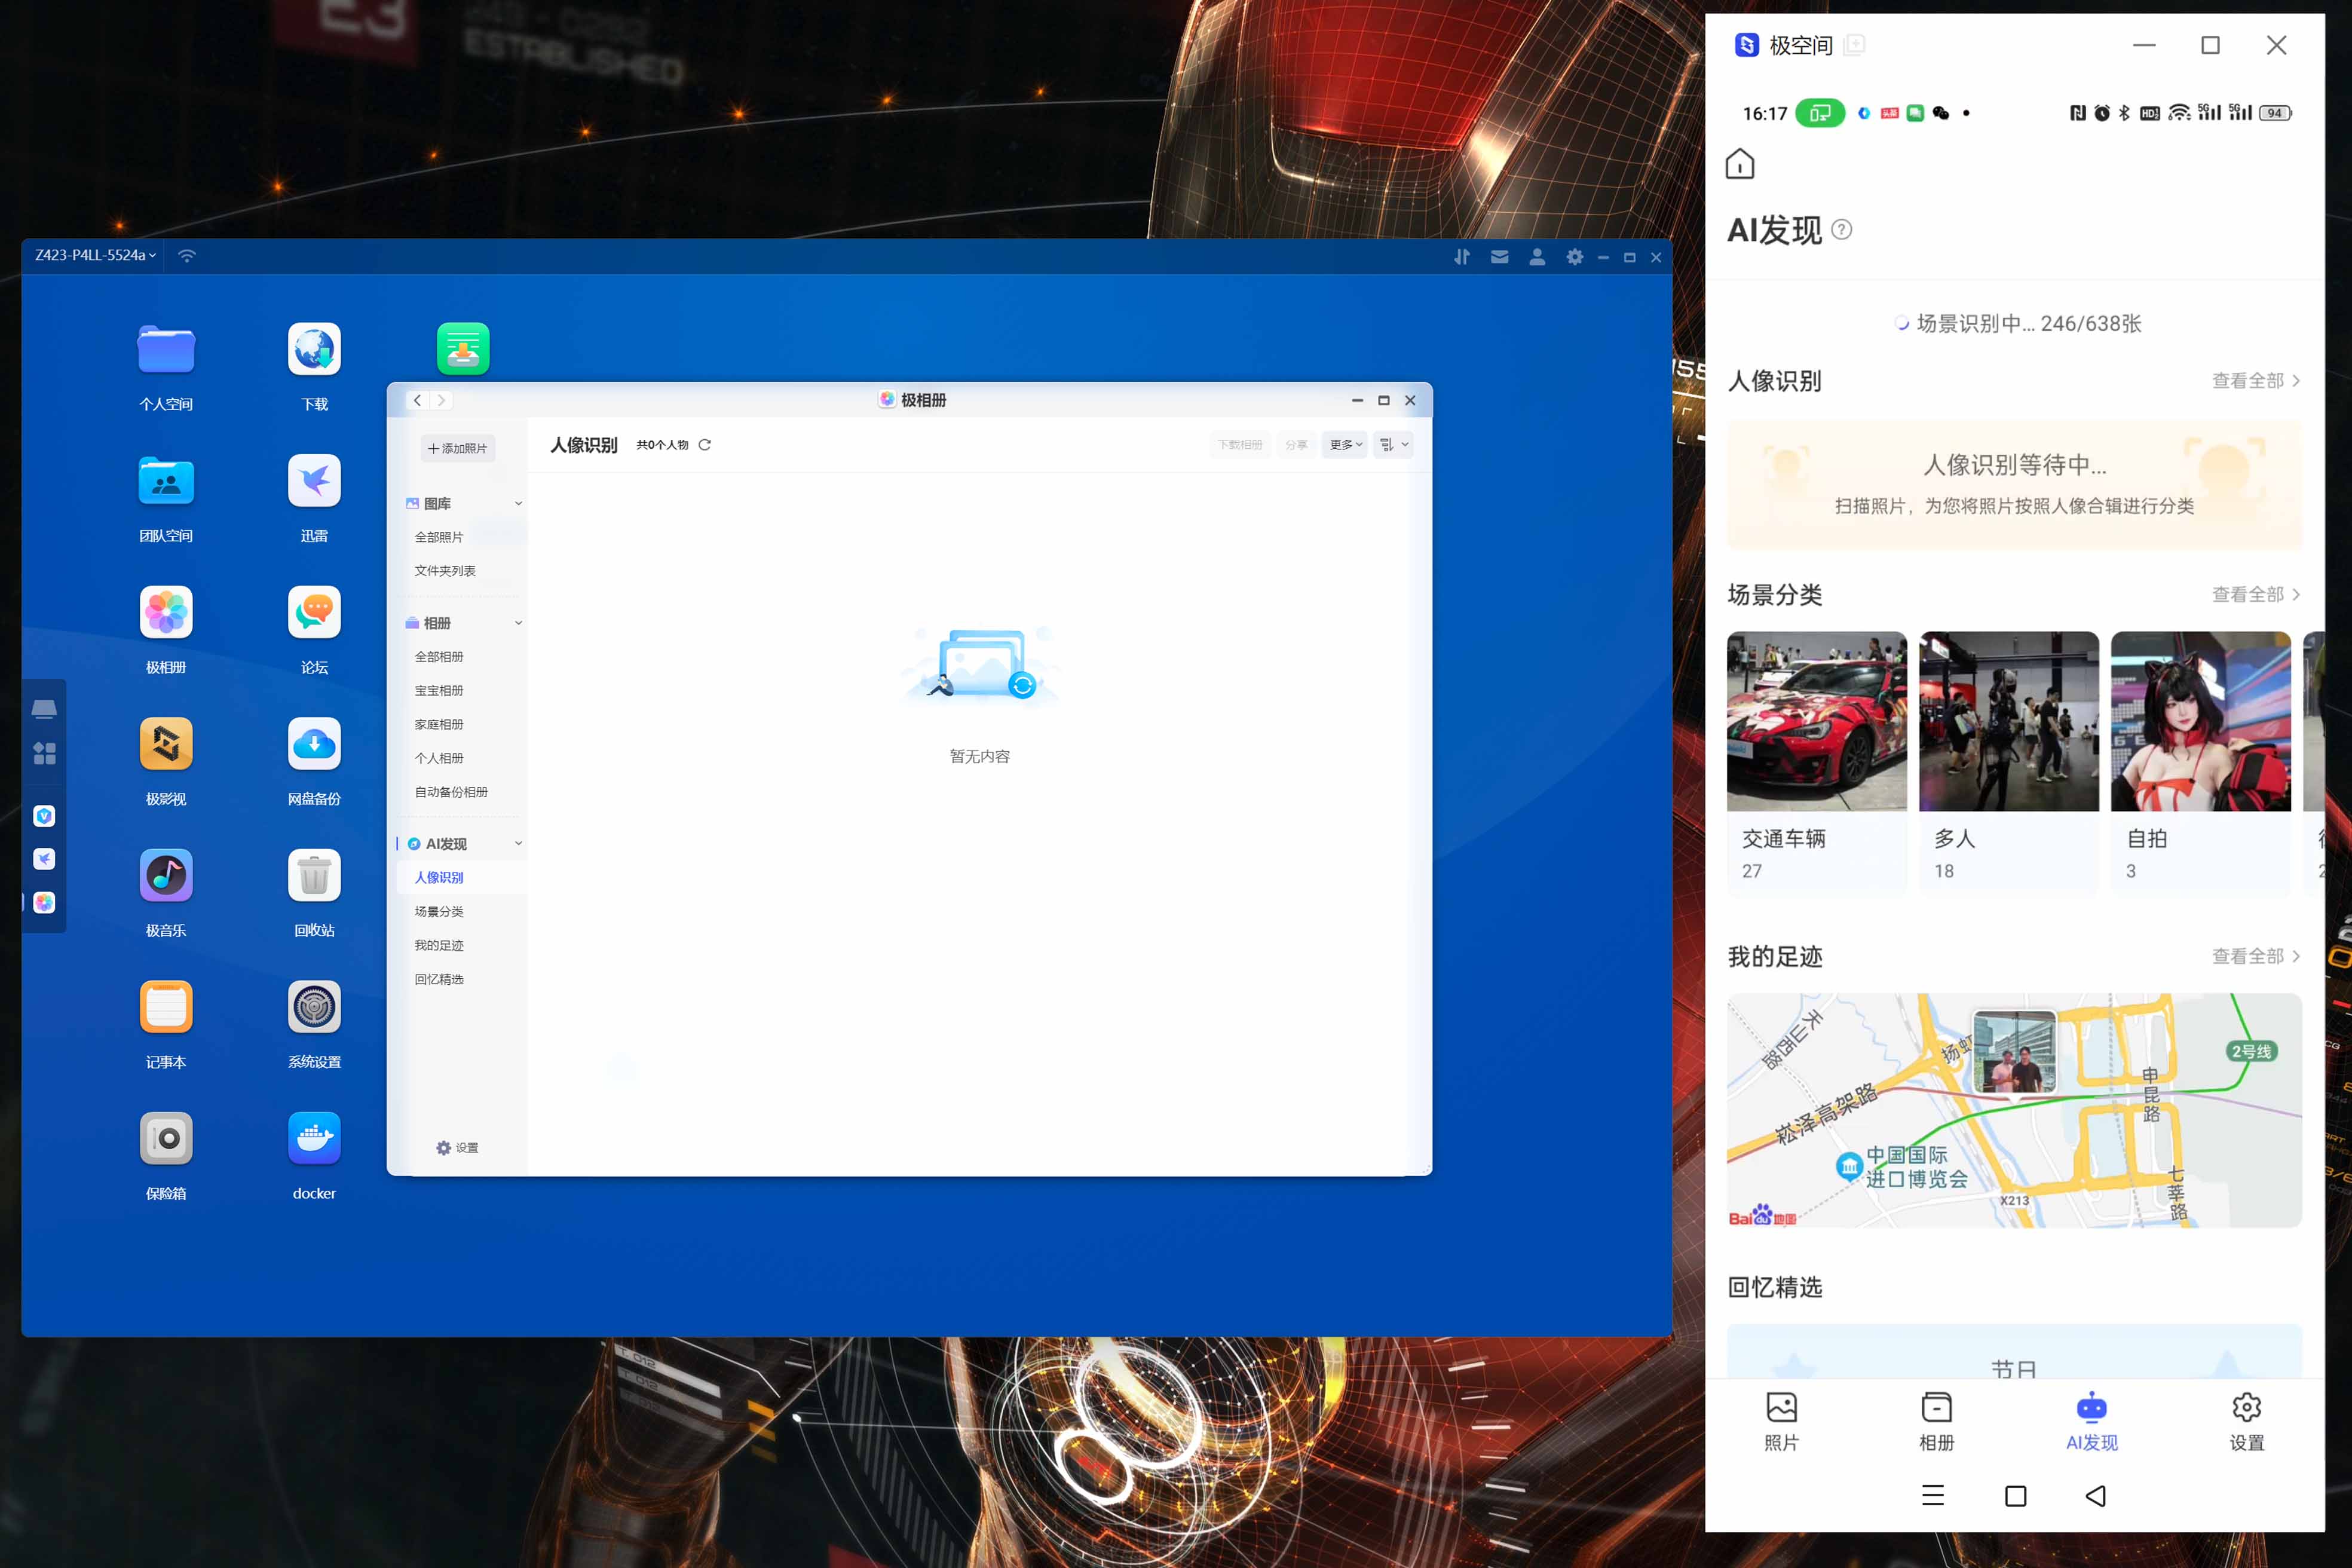Open 设置 at the sidebar bottom
Screen dimensions: 2352x1568
[458, 1148]
